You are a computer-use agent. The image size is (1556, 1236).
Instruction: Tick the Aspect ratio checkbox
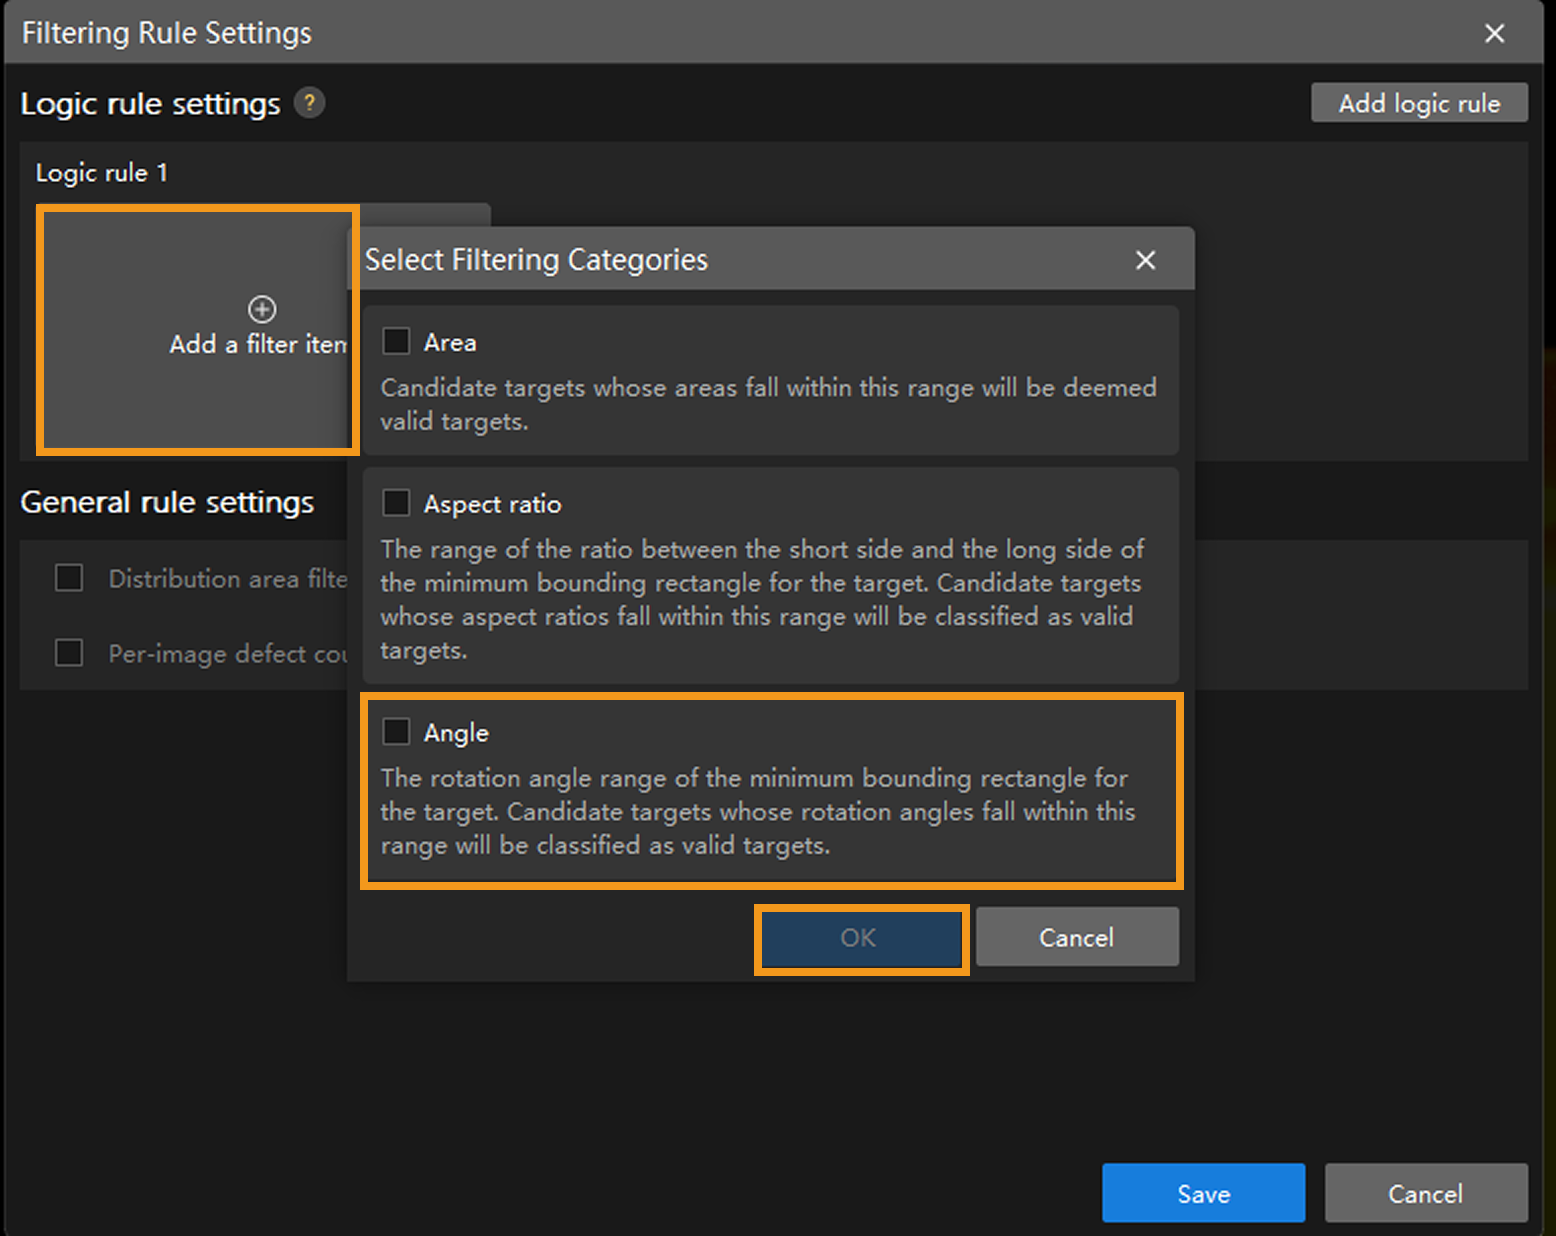(397, 503)
